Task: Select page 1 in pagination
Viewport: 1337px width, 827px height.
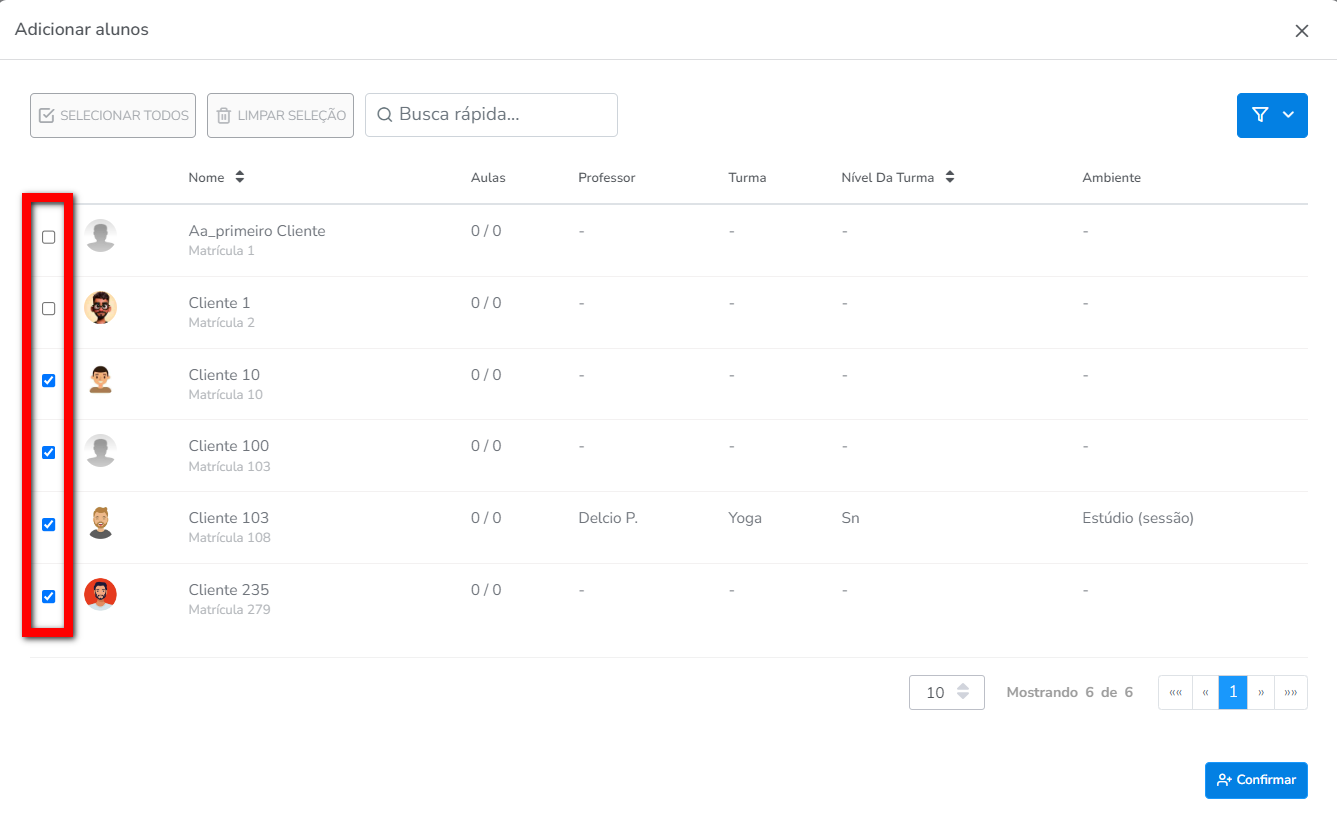Action: coord(1233,692)
